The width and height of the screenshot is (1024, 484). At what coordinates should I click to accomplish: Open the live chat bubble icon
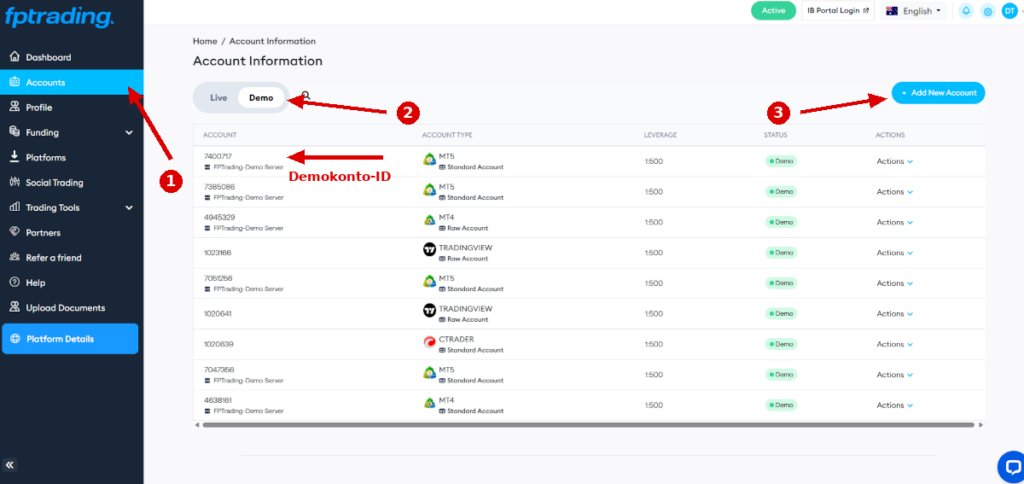[x=1012, y=466]
